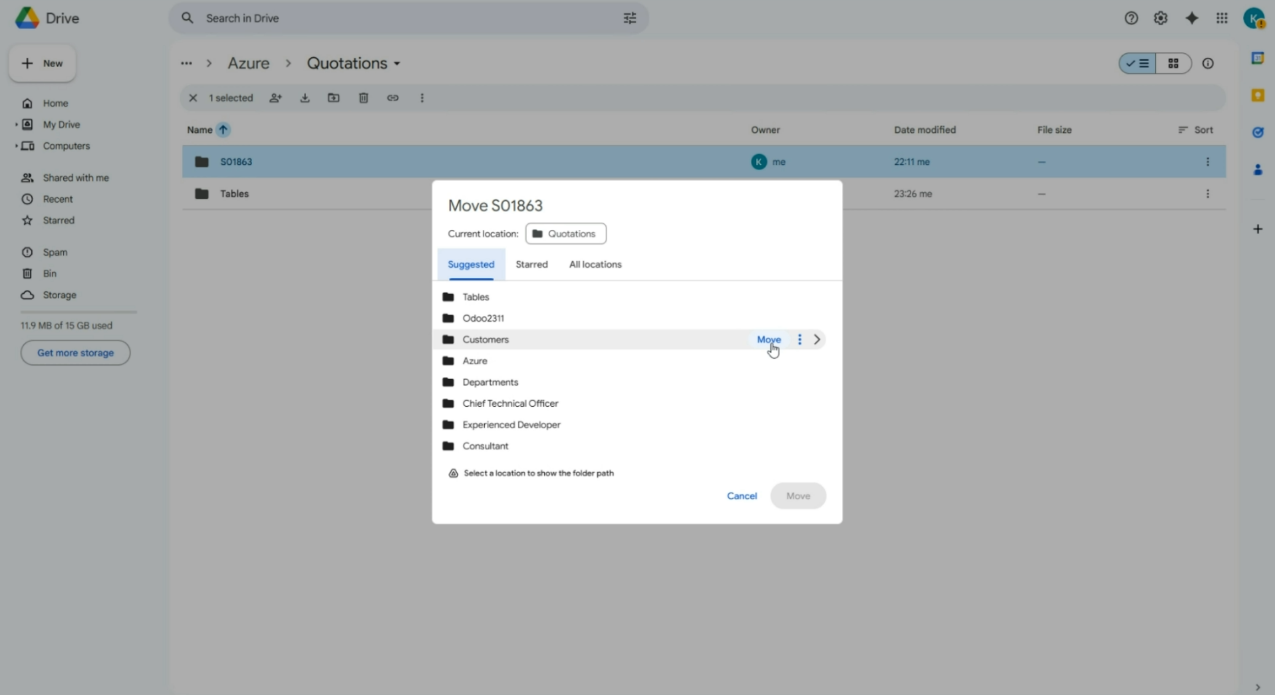Click the Move to folder toolbar icon
This screenshot has height=695, width=1275.
point(334,98)
